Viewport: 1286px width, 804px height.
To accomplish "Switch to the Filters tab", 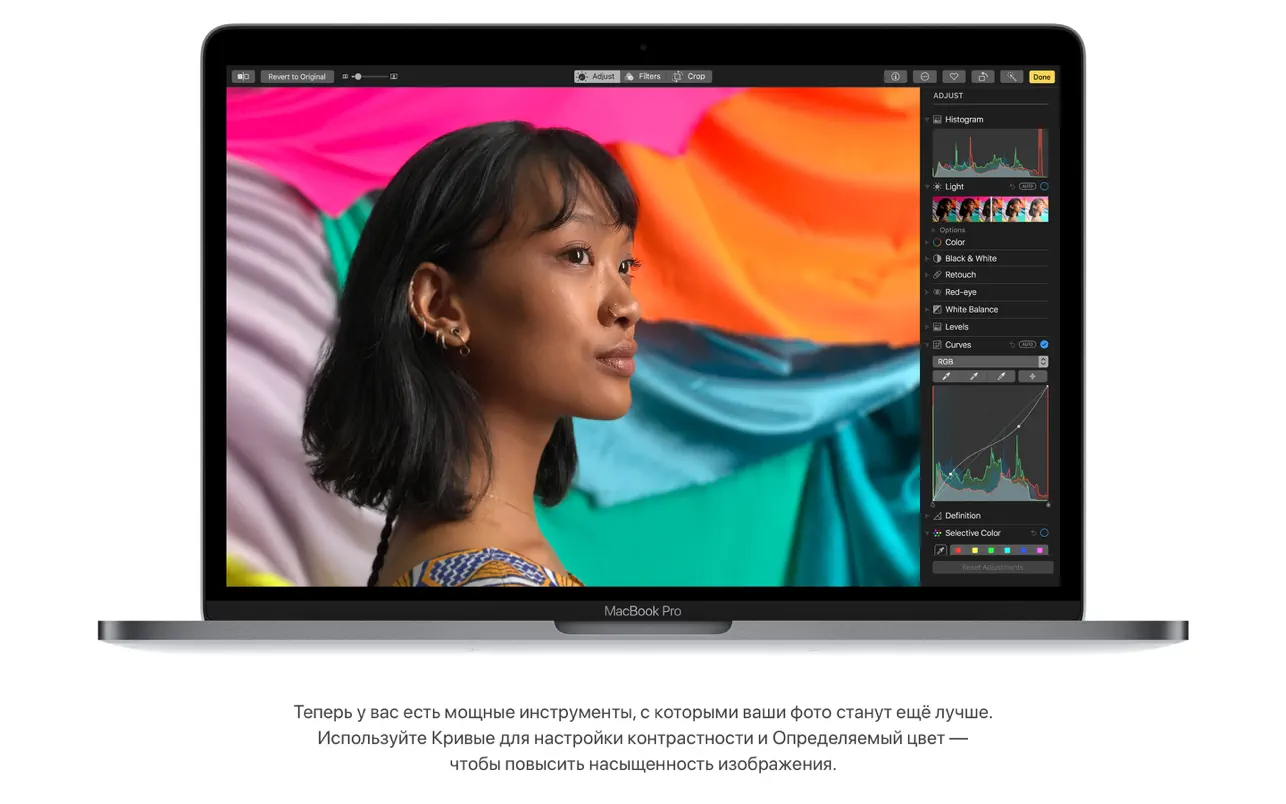I will click(644, 76).
